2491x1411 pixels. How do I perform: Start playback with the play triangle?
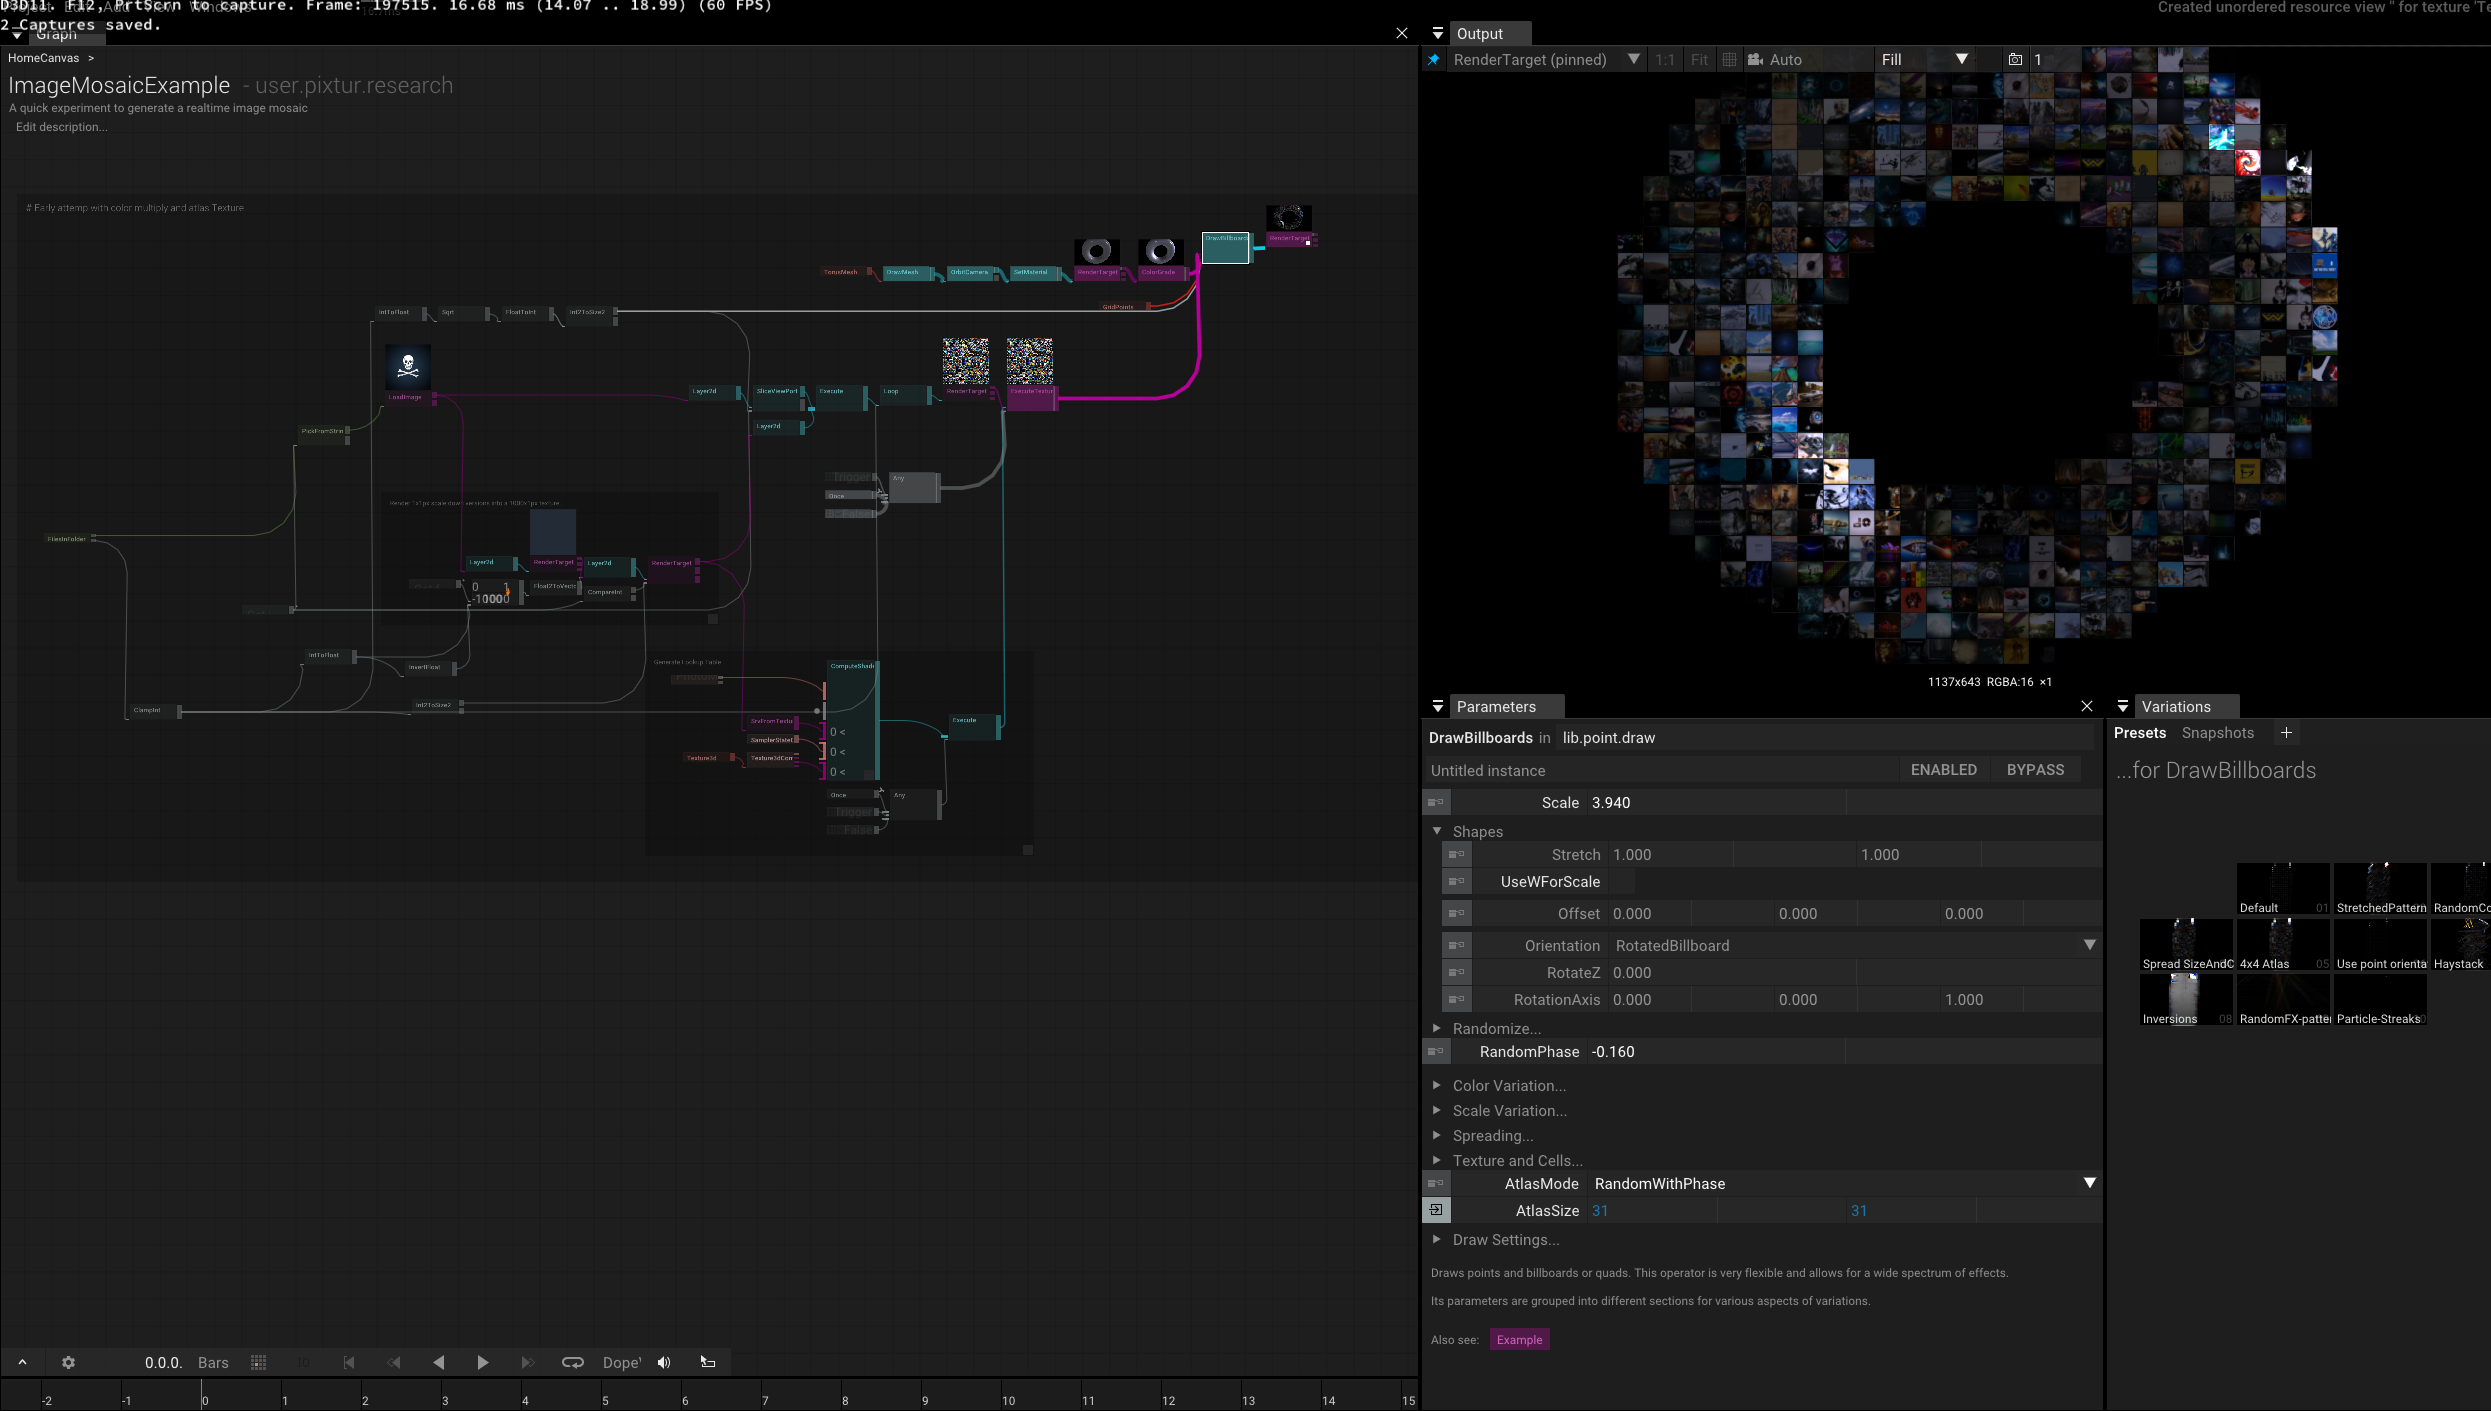coord(483,1362)
